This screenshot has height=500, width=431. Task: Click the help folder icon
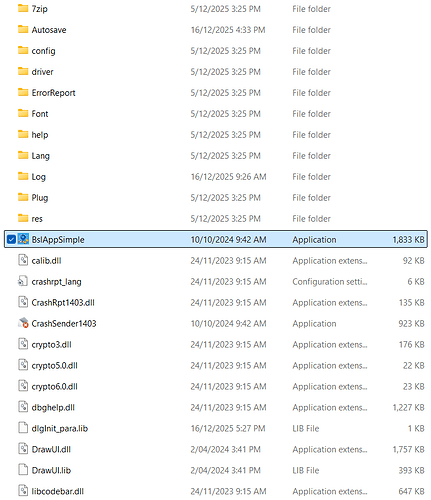(x=23, y=134)
